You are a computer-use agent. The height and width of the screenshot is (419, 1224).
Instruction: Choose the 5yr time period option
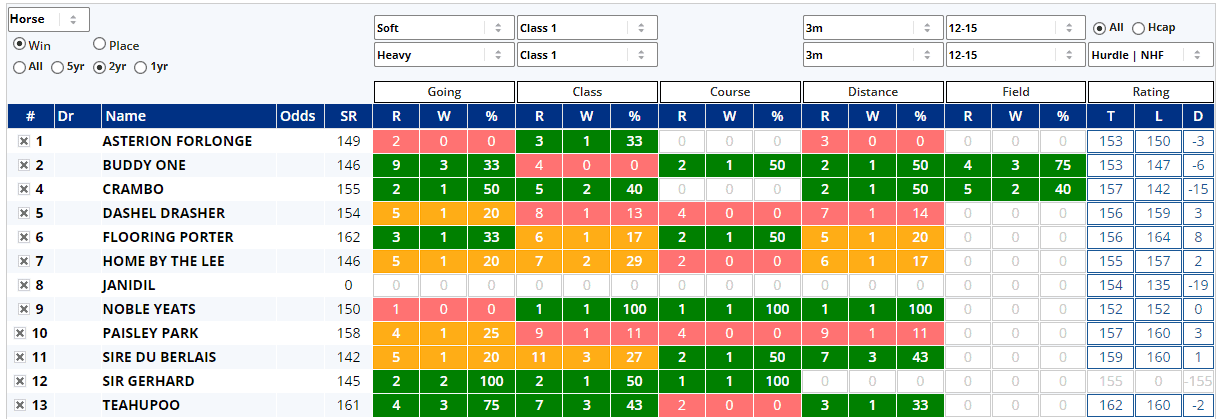[x=58, y=67]
